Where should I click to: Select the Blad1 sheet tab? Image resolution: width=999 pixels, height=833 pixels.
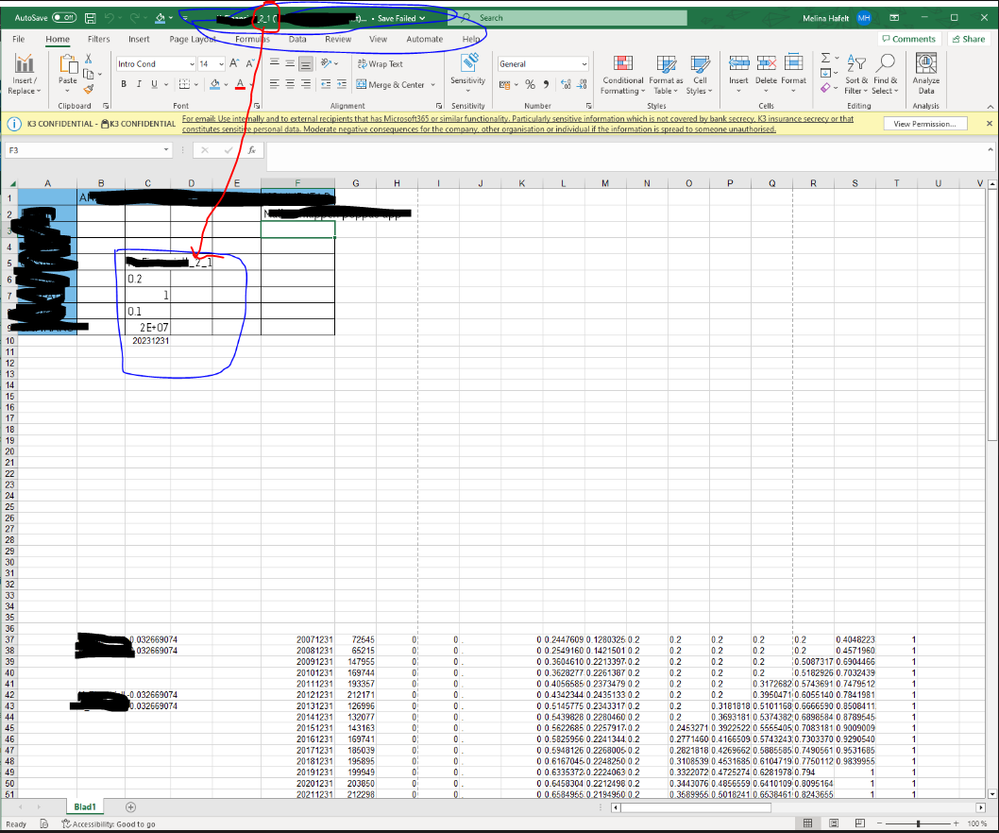click(85, 807)
